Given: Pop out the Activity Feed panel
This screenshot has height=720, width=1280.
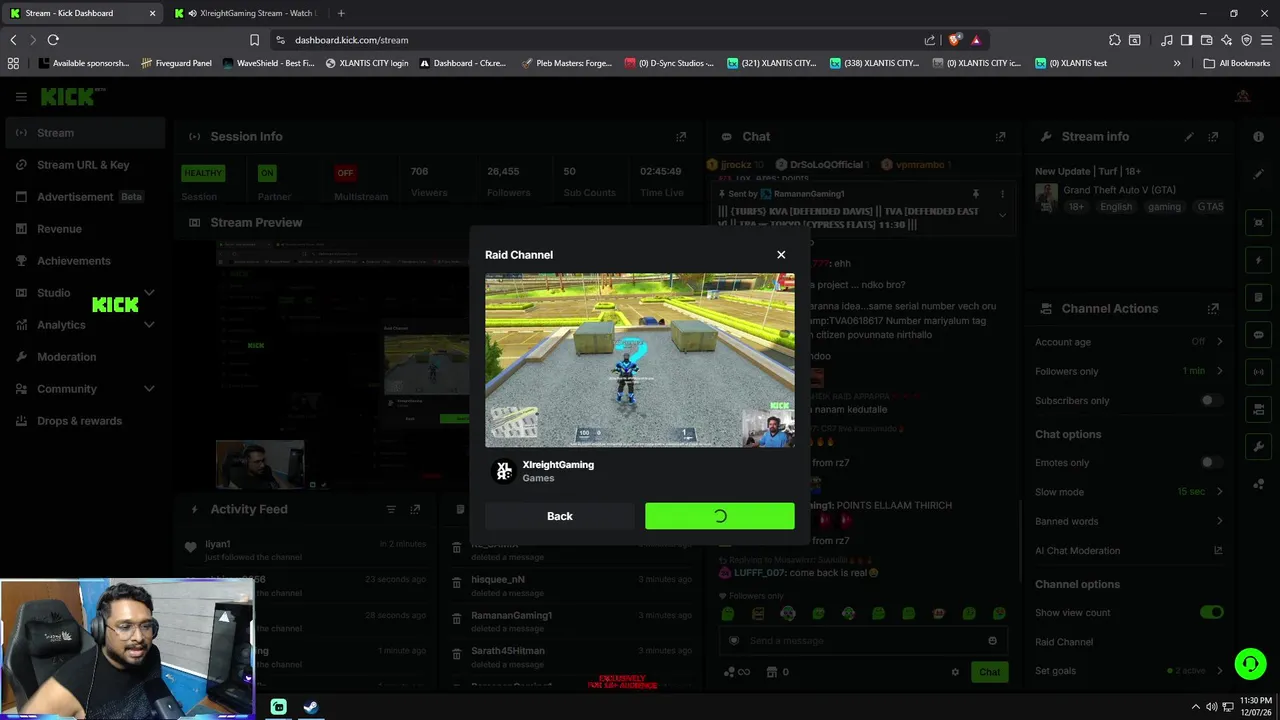Looking at the screenshot, I should point(415,510).
